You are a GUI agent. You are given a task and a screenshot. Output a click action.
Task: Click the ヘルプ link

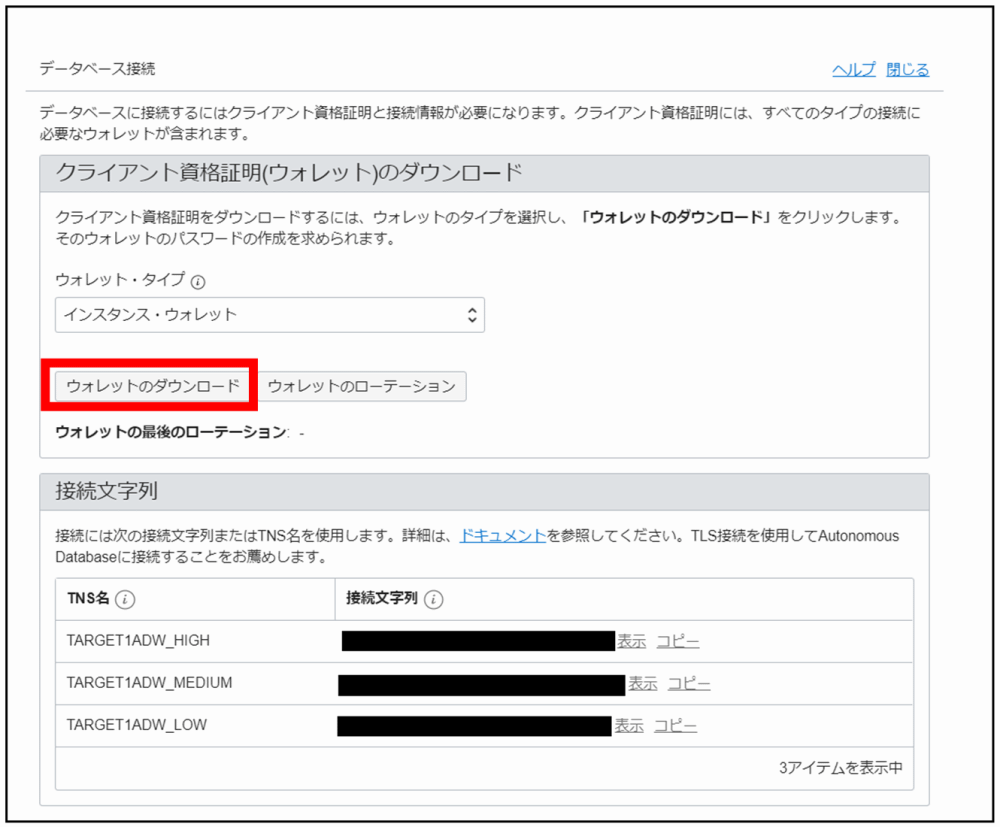point(854,70)
